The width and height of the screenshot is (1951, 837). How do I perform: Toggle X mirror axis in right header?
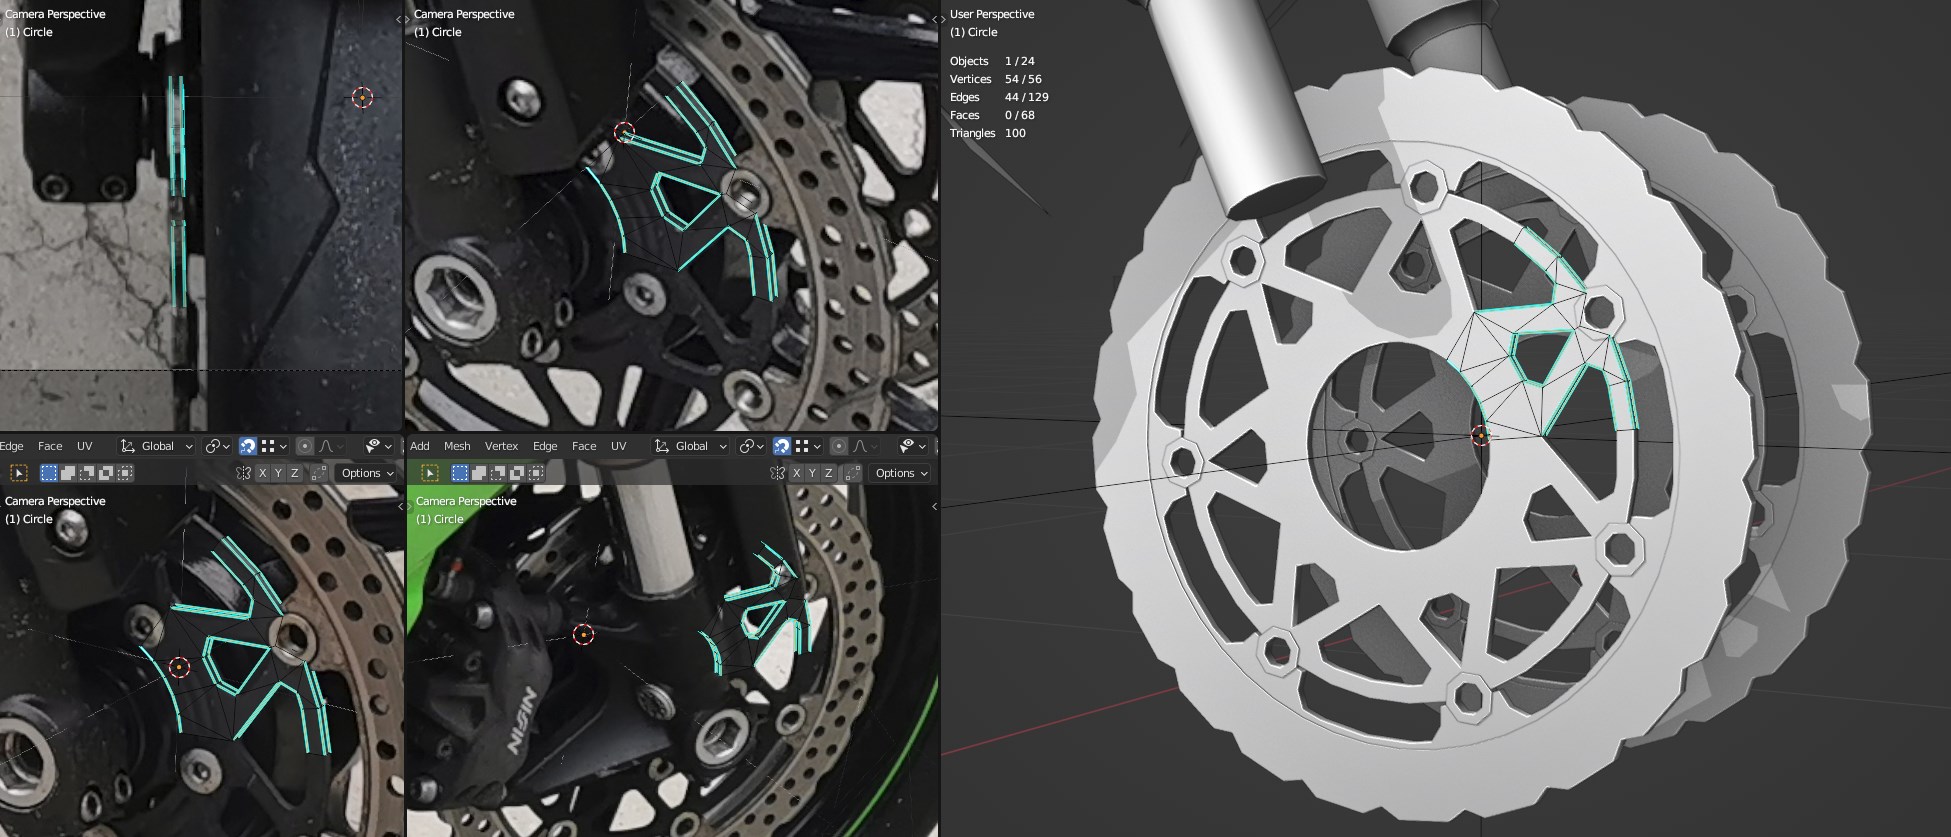point(797,473)
